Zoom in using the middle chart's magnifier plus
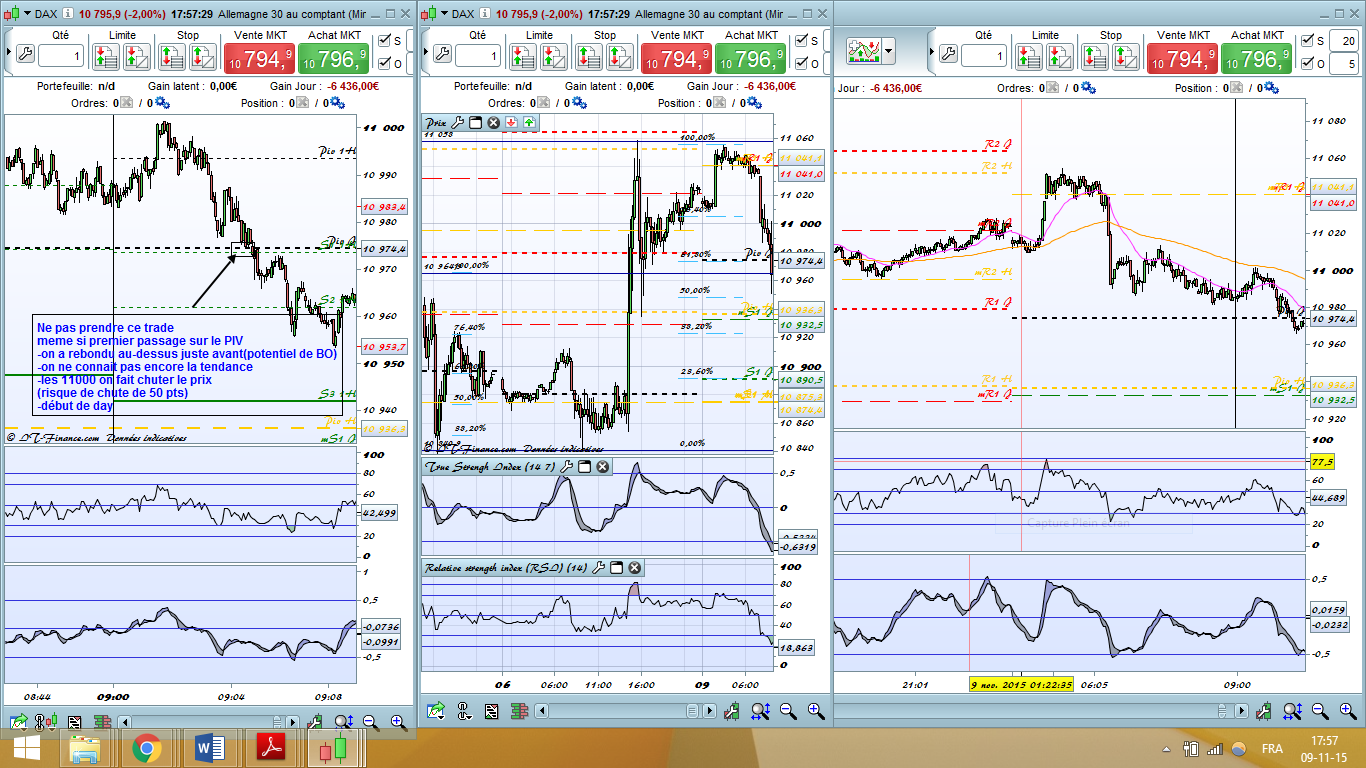 [x=816, y=711]
